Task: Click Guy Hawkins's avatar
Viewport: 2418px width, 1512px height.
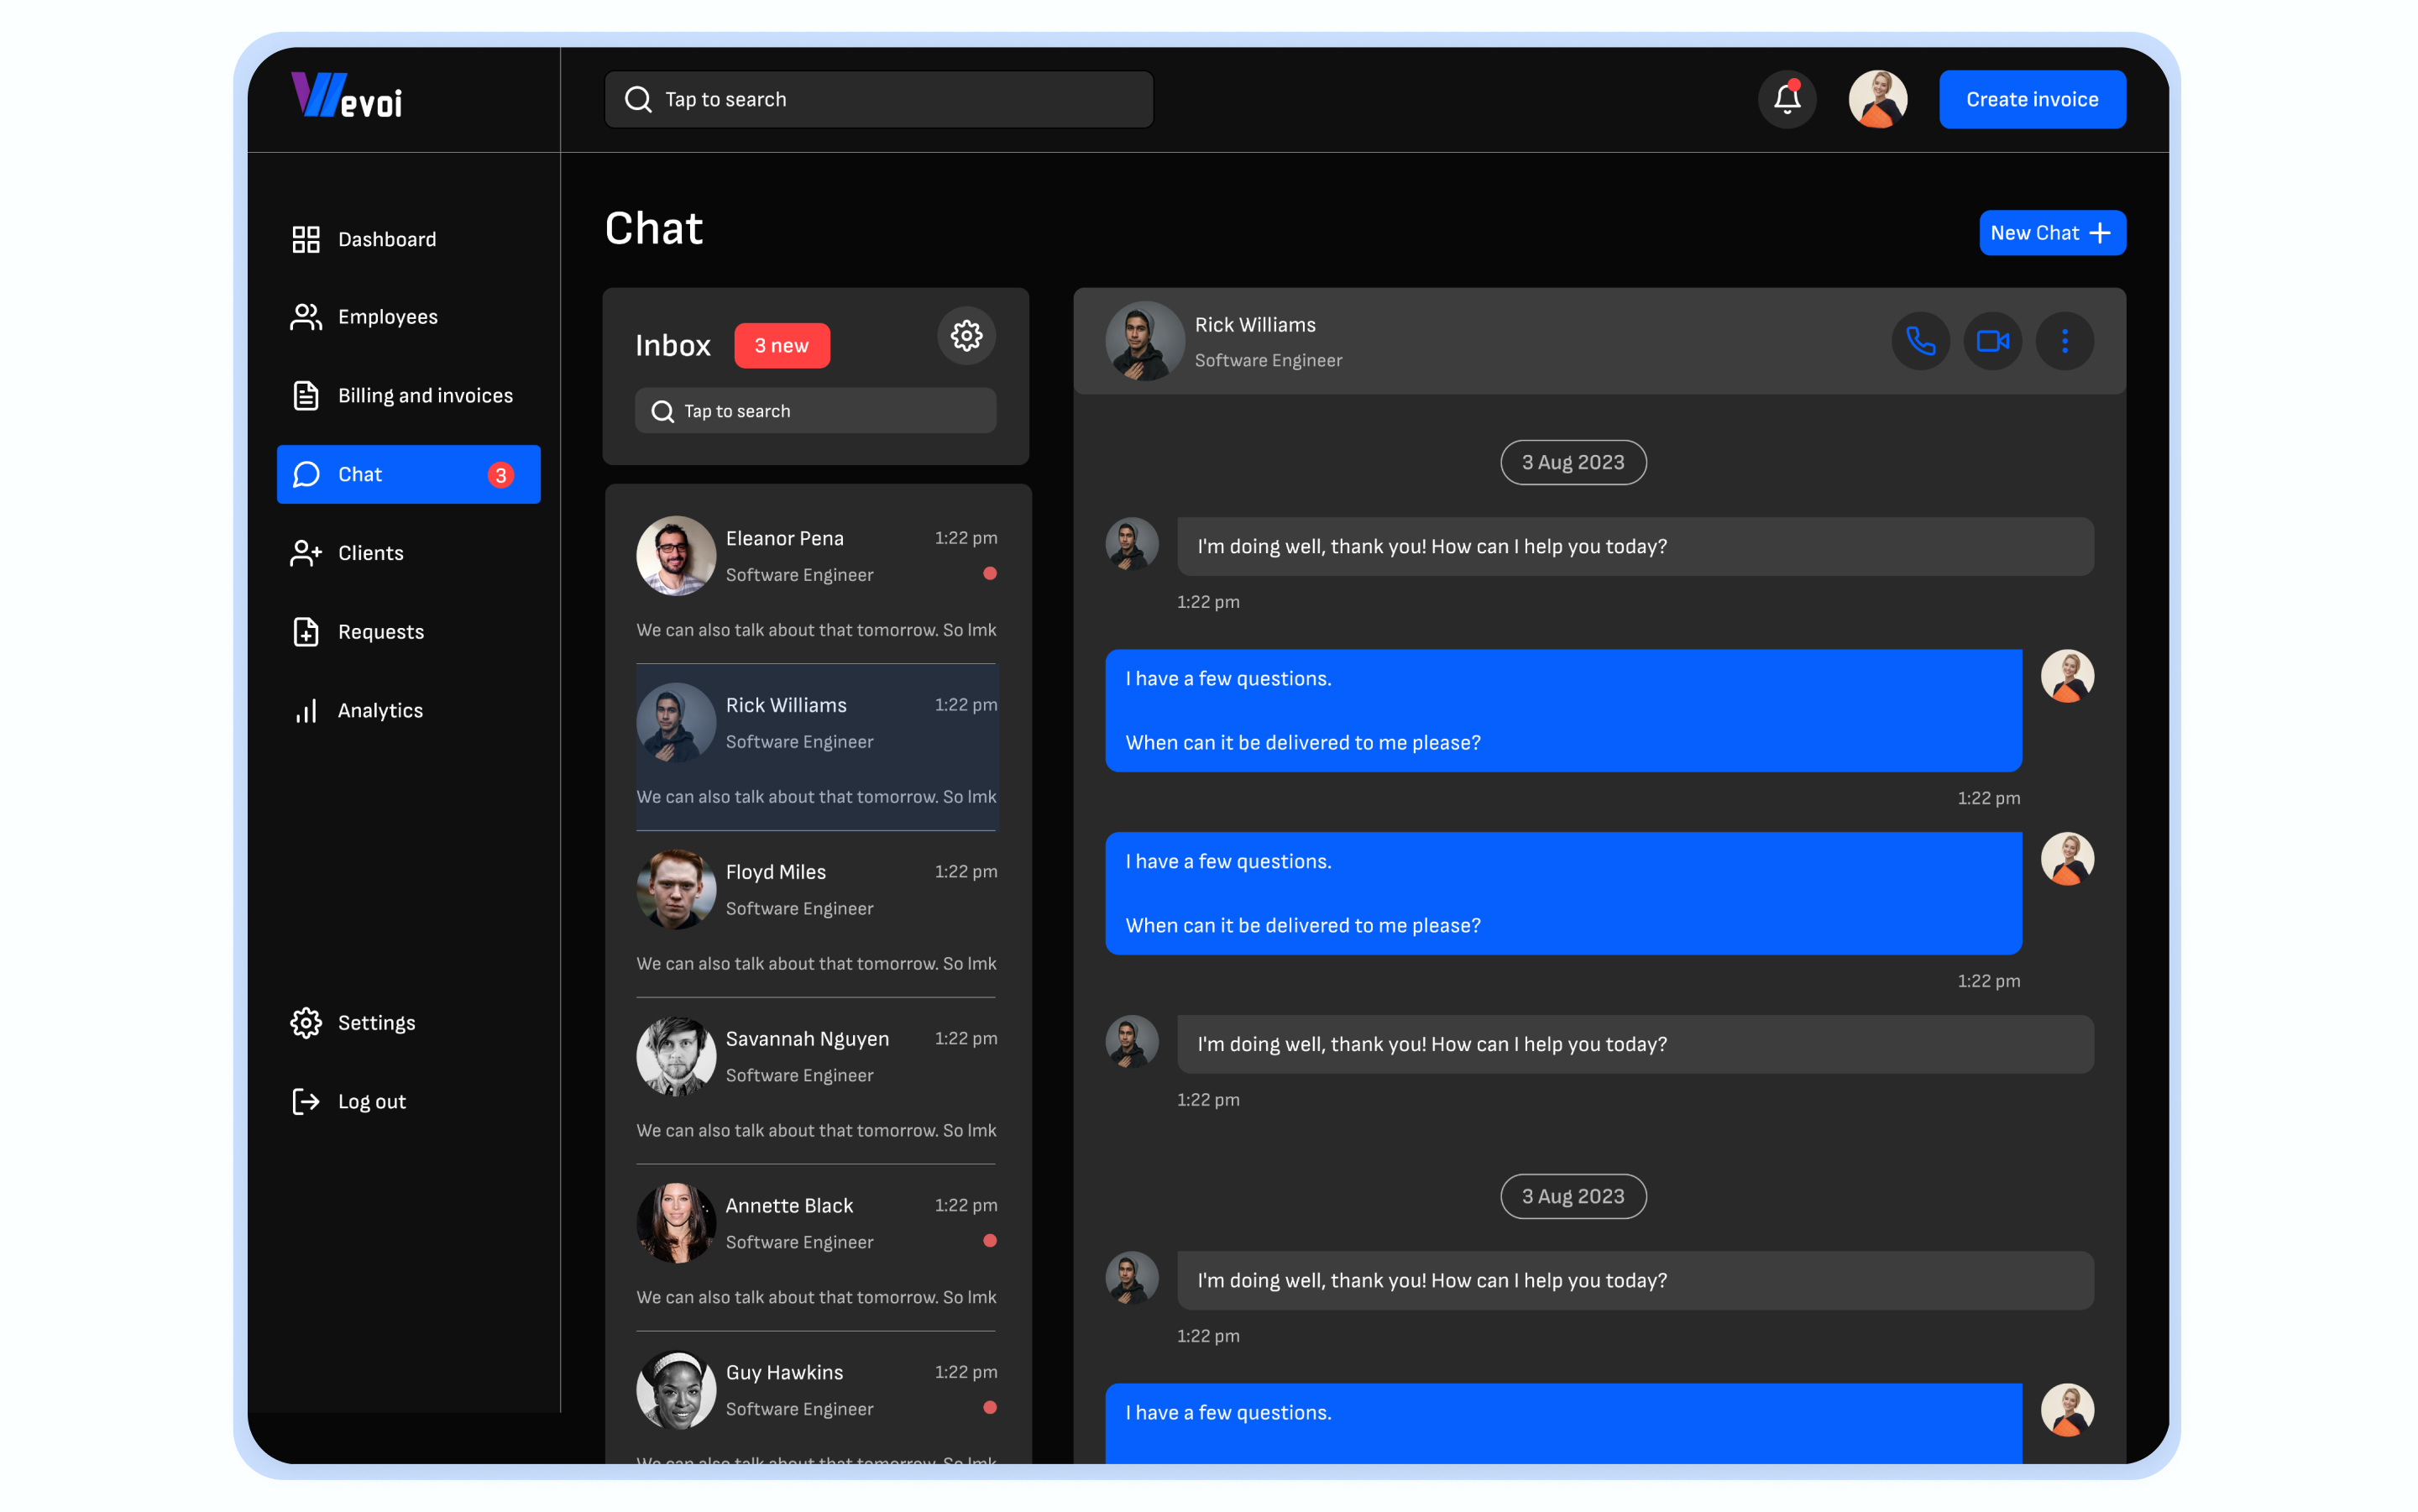Action: point(676,1390)
